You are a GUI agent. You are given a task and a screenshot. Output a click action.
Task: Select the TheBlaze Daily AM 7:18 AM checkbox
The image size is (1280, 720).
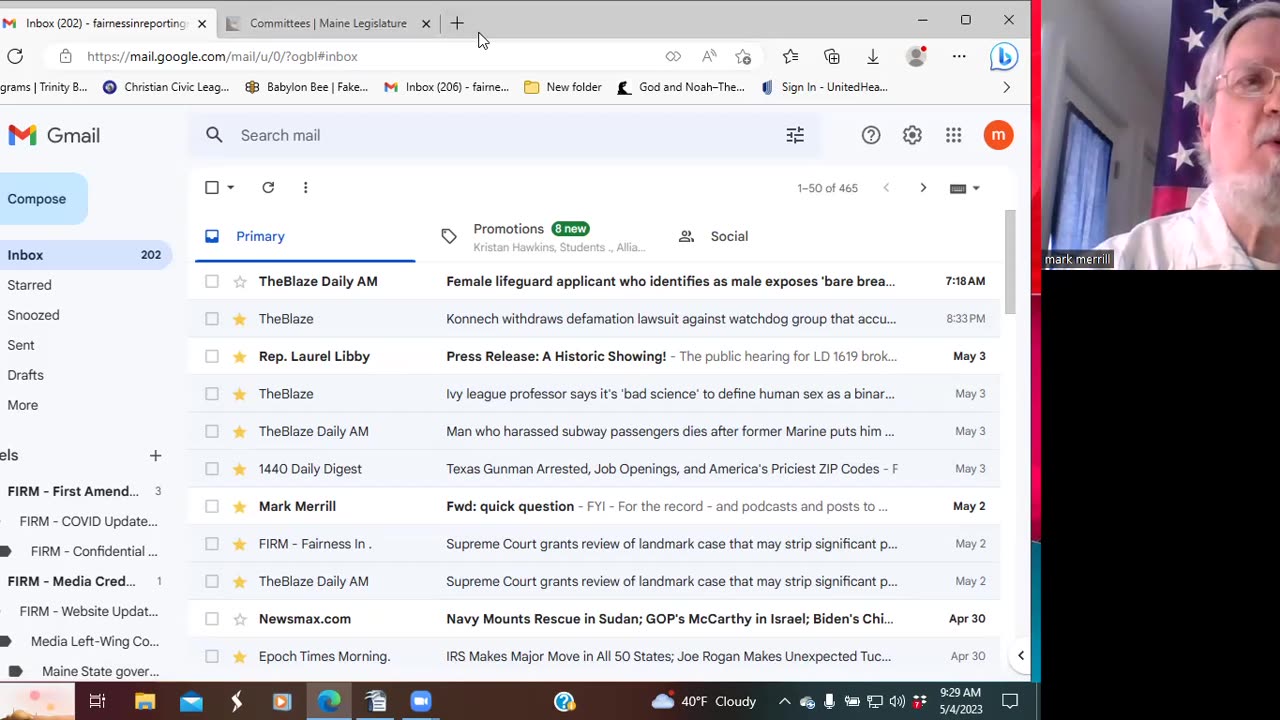pos(211,282)
